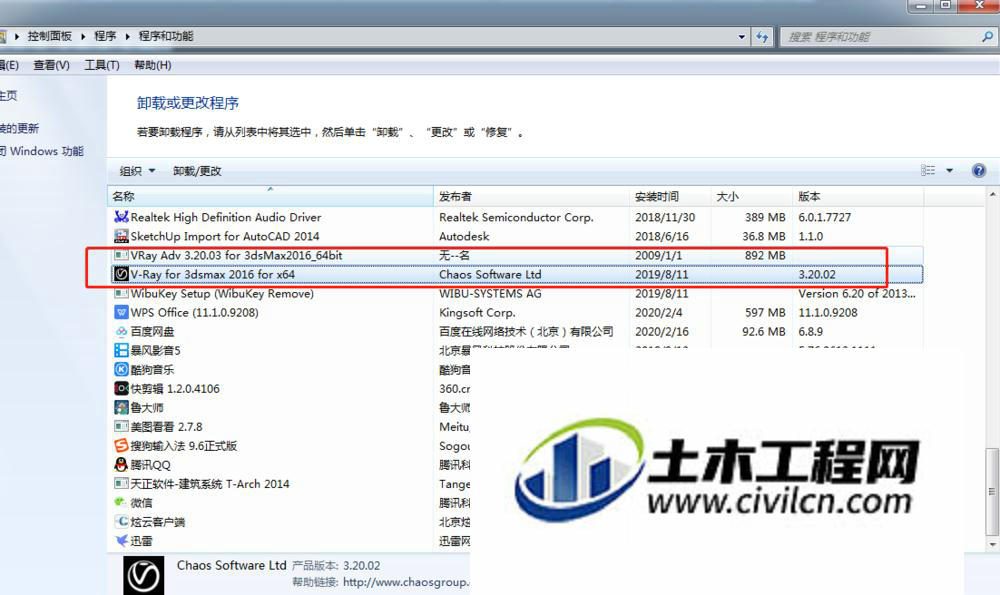Select the 百度网盘 entry
Image resolution: width=1000 pixels, height=595 pixels.
pyautogui.click(x=515, y=332)
